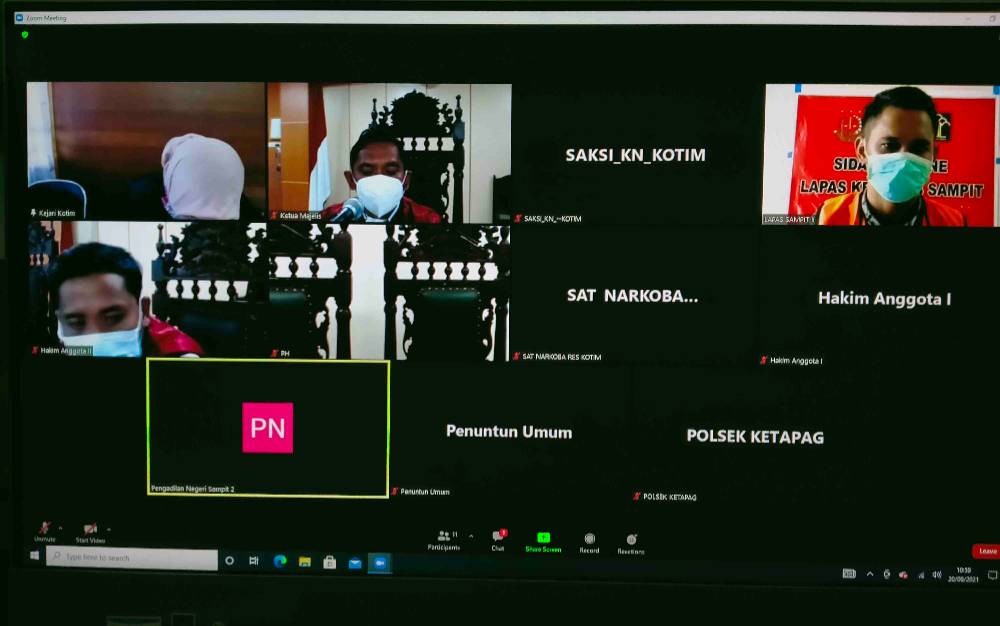Select the Ketua Majelis video tile
The width and height of the screenshot is (1000, 626).
point(389,153)
